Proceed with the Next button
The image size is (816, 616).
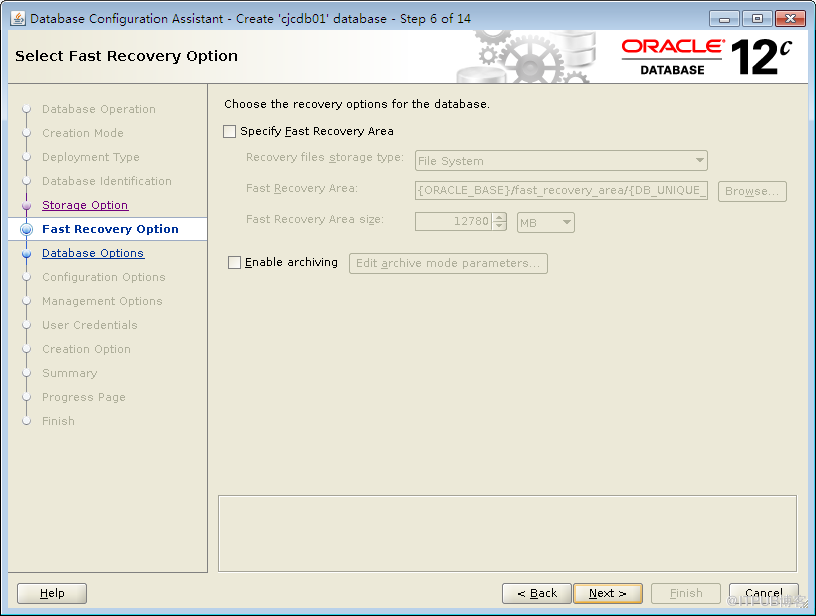[608, 593]
